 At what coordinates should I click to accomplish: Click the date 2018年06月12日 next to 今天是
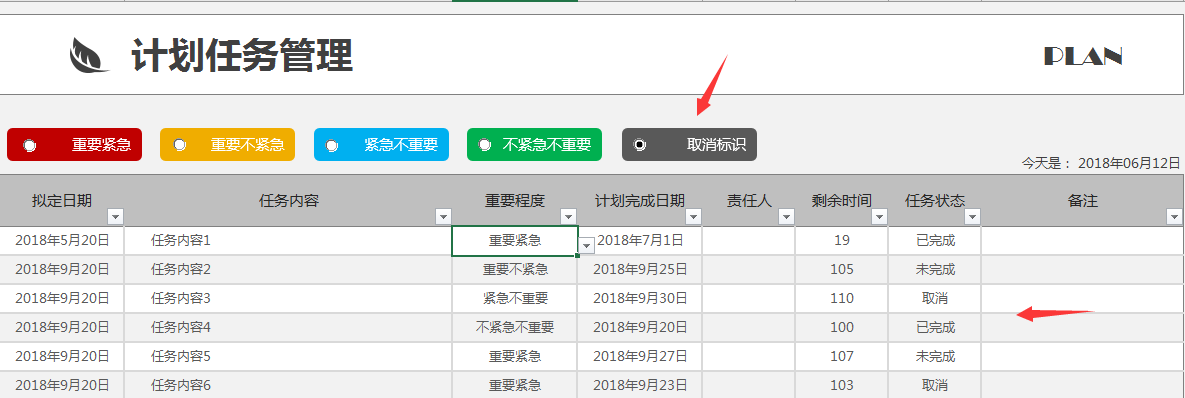[x=1128, y=163]
